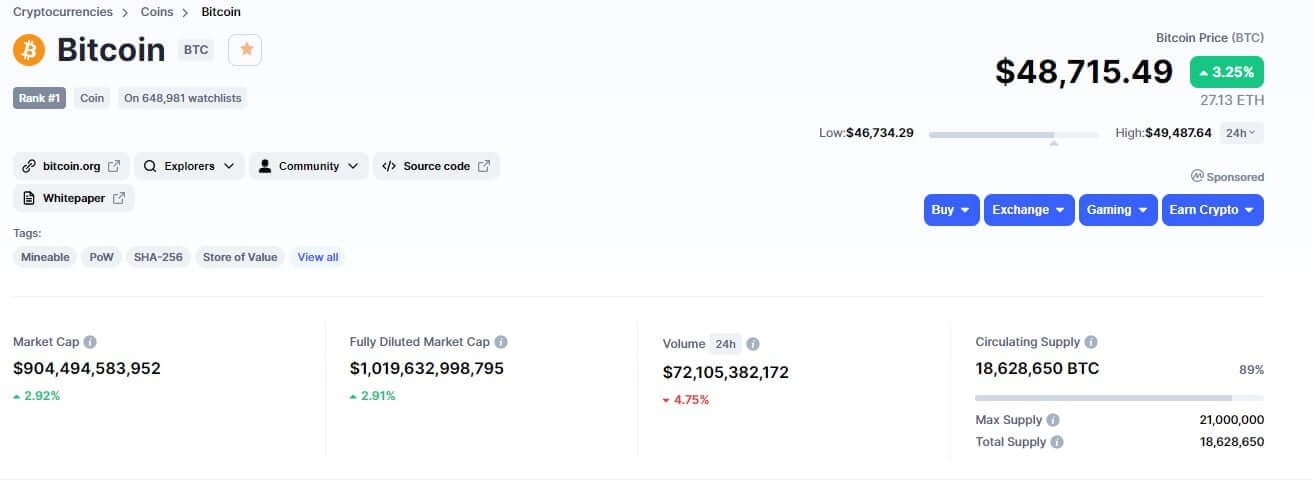
Task: Go to Coins breadcrumb
Action: [x=157, y=12]
